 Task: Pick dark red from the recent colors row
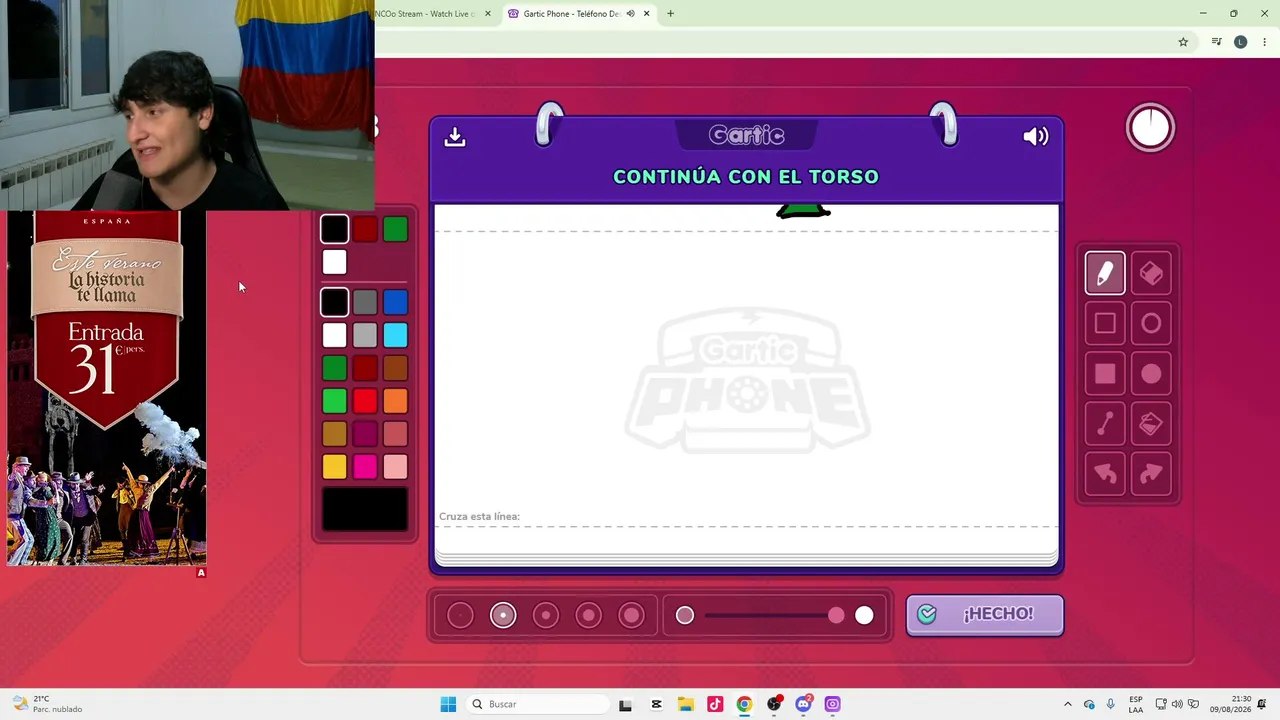coord(365,229)
